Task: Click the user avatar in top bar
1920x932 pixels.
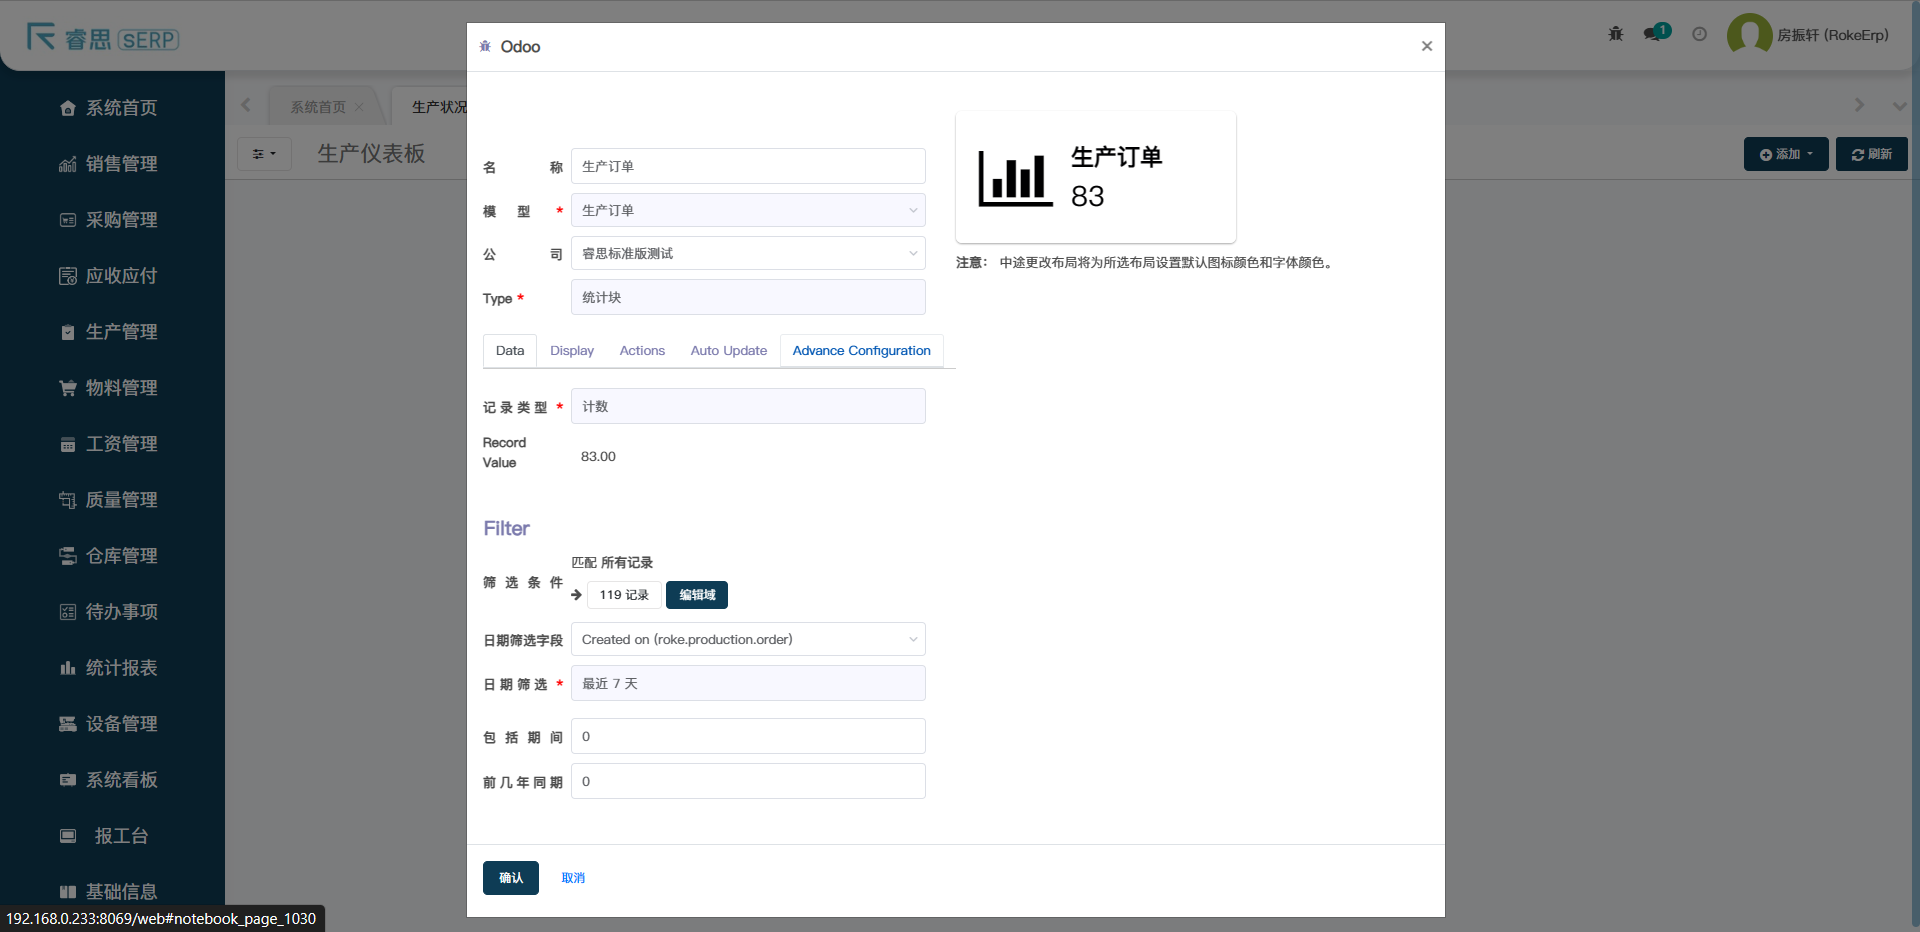Action: pos(1749,35)
